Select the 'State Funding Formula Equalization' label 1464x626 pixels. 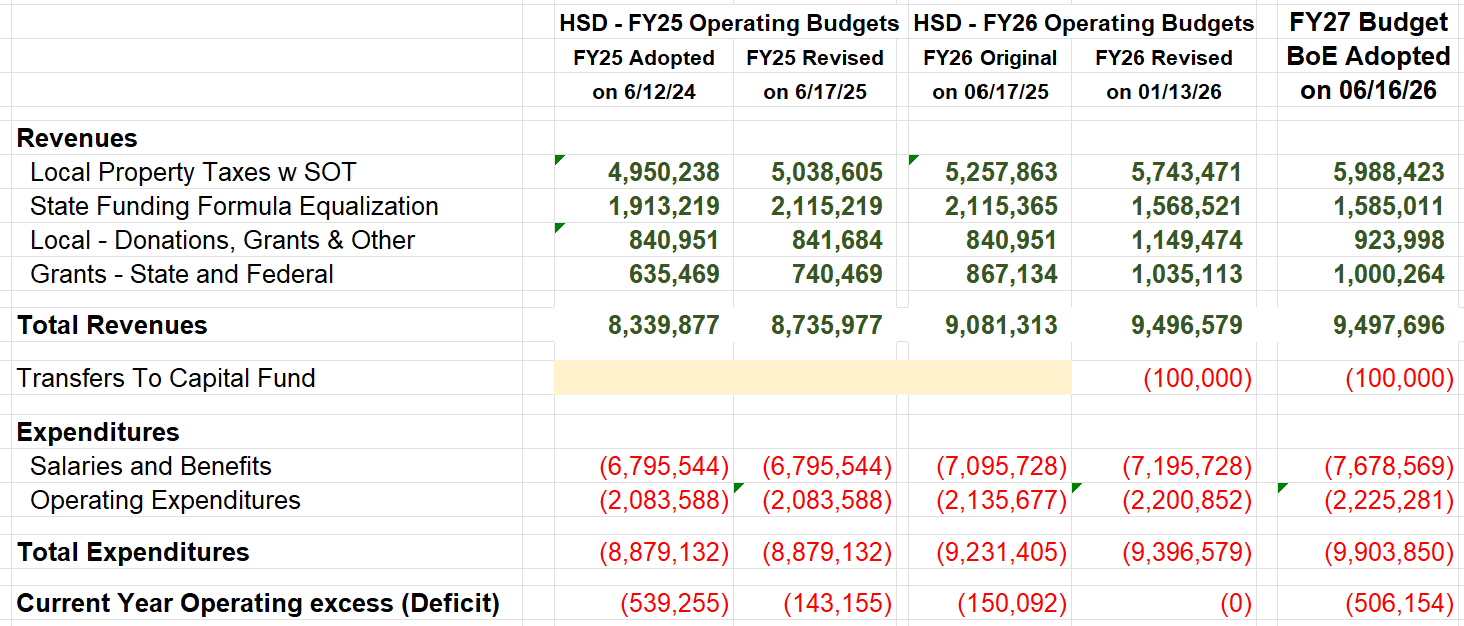pos(234,206)
